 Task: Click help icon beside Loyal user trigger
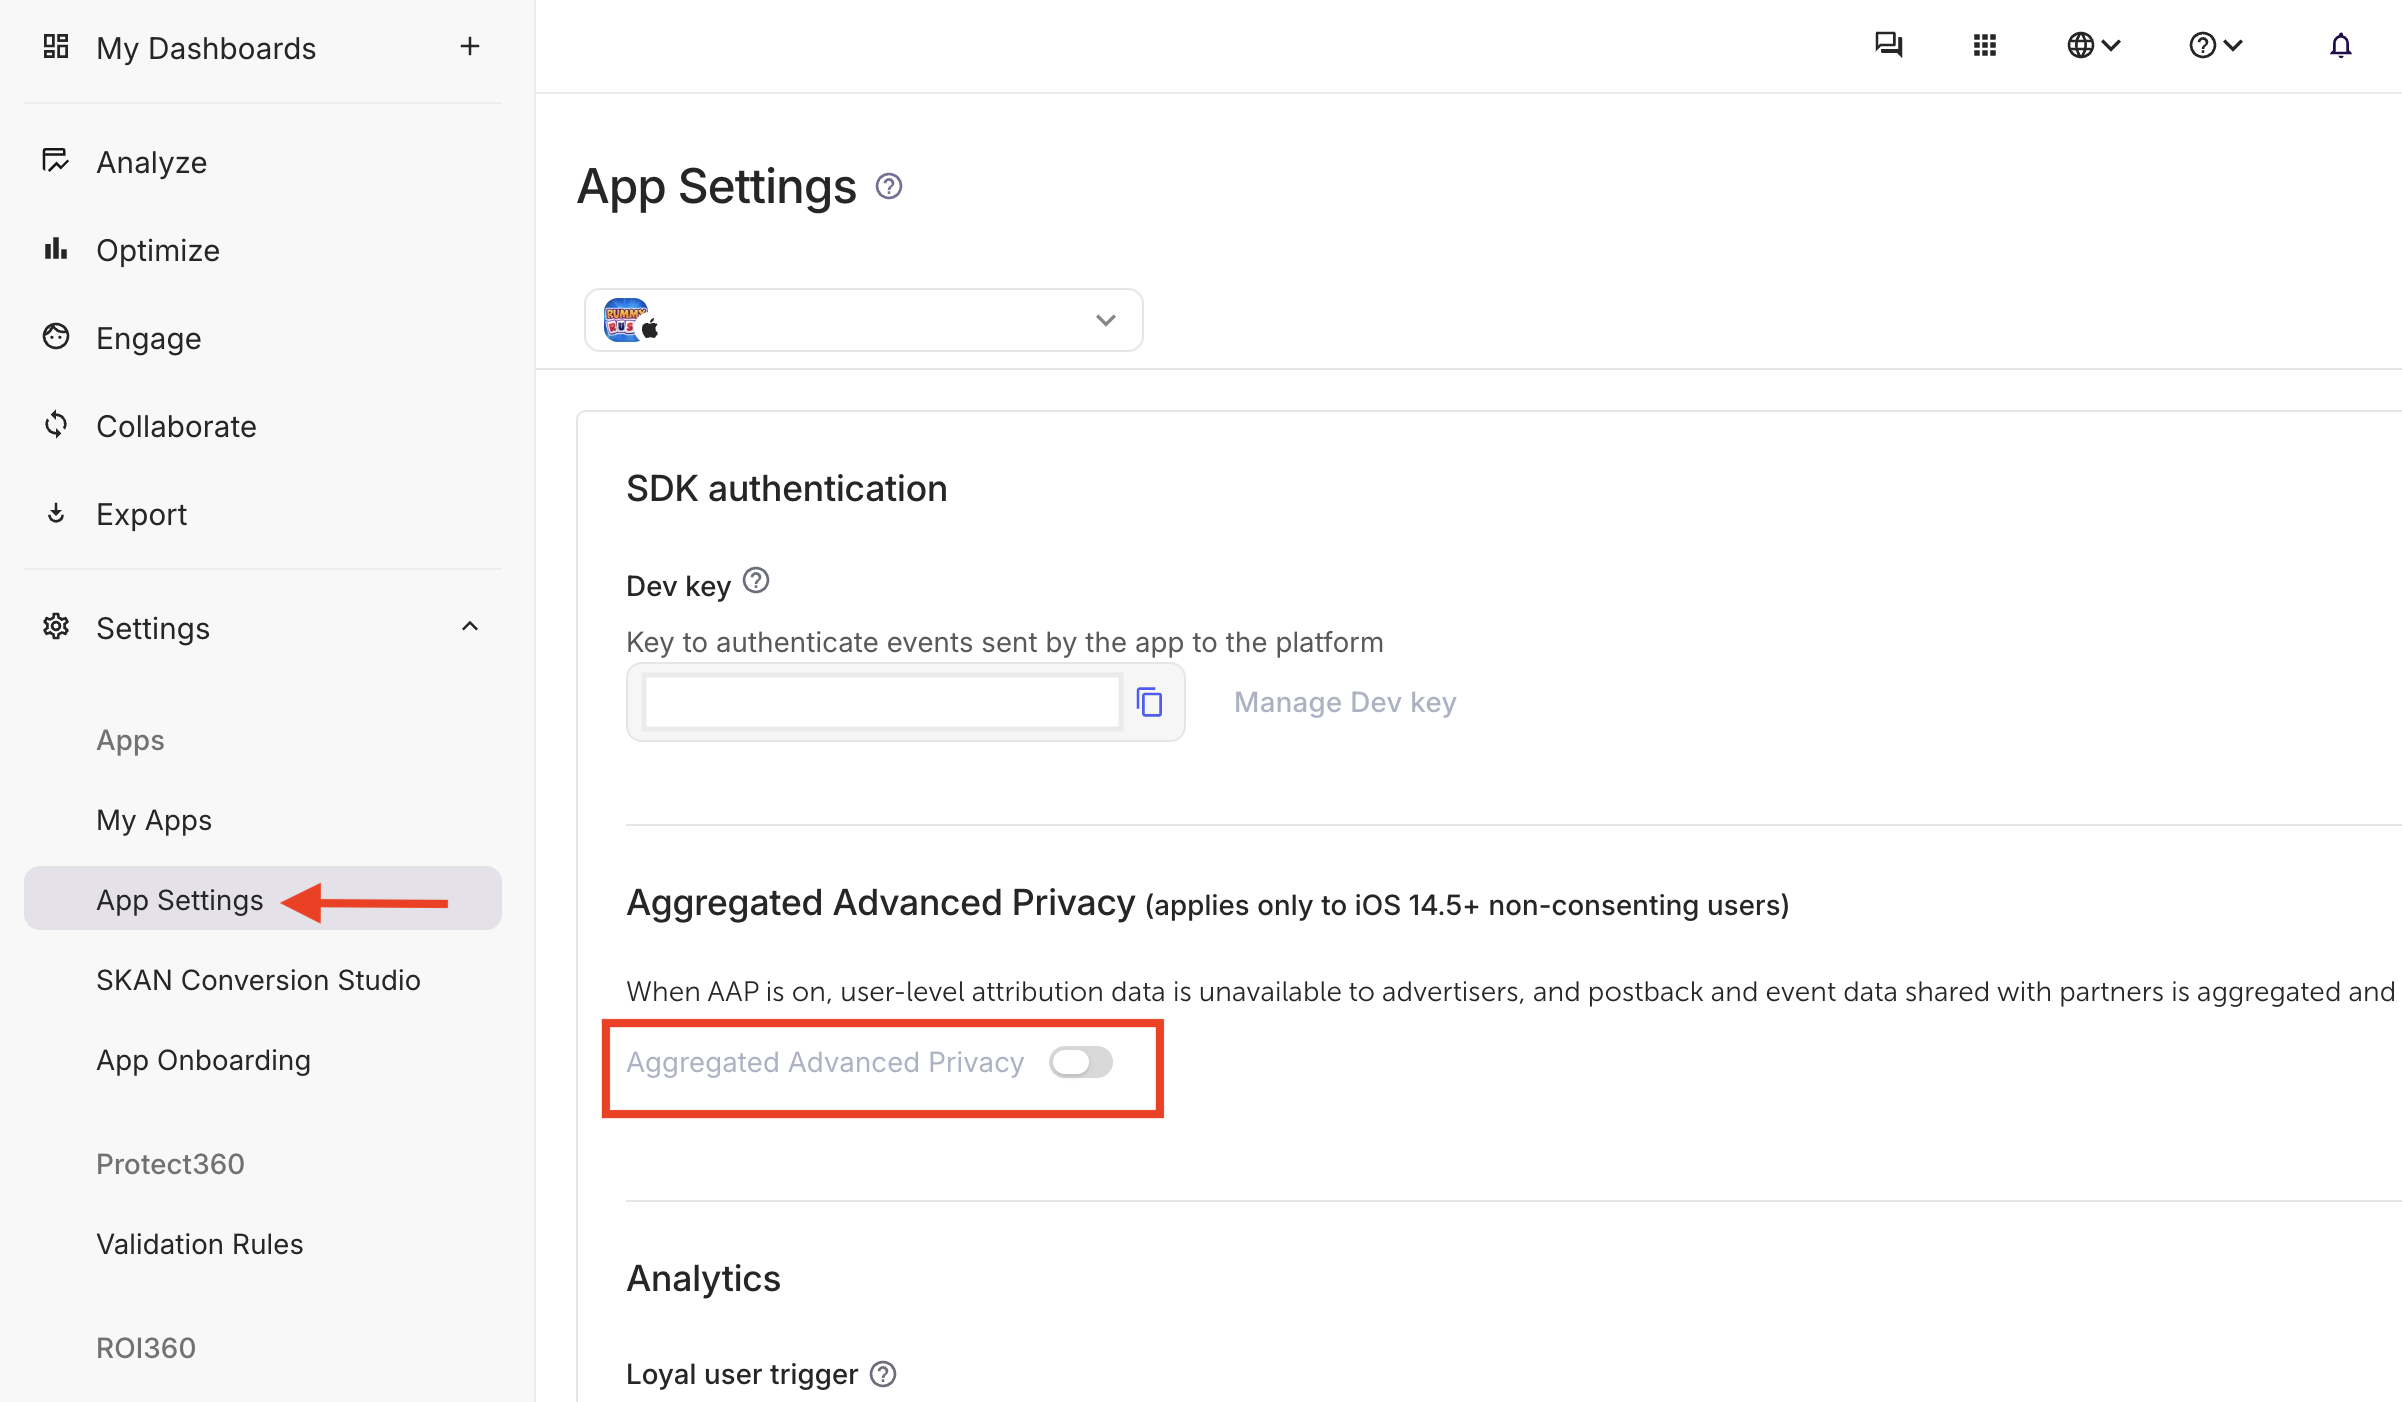[x=883, y=1374]
